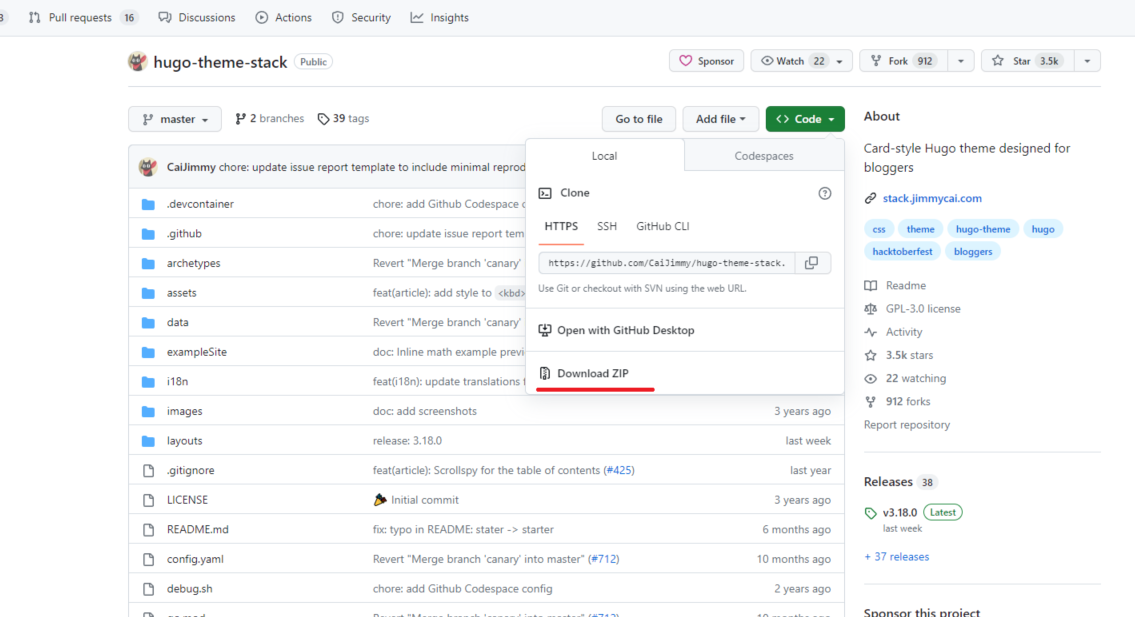Image resolution: width=1135 pixels, height=617 pixels.
Task: Open the Pull requests tab
Action: point(83,17)
